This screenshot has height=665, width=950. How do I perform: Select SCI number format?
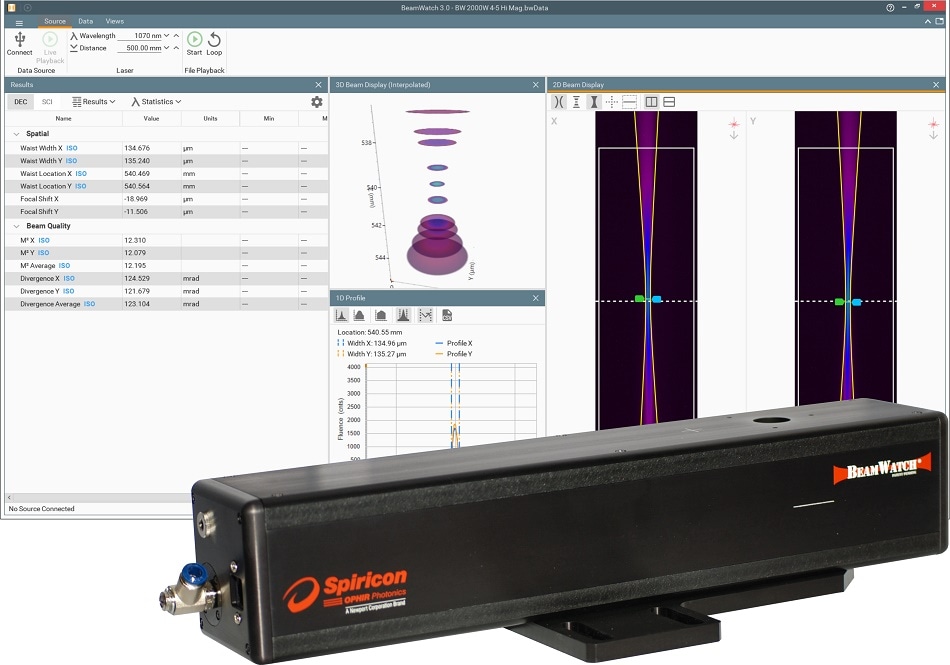pos(47,102)
